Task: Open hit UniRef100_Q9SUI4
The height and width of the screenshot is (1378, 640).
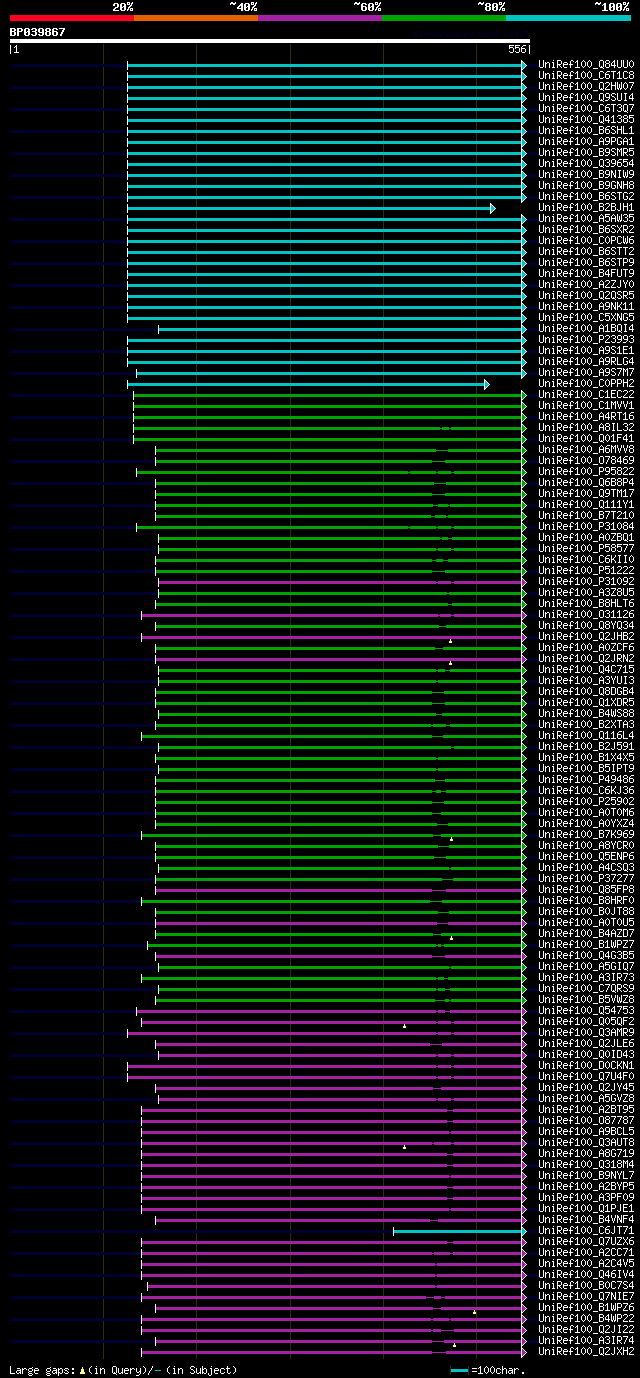Action: 586,97
